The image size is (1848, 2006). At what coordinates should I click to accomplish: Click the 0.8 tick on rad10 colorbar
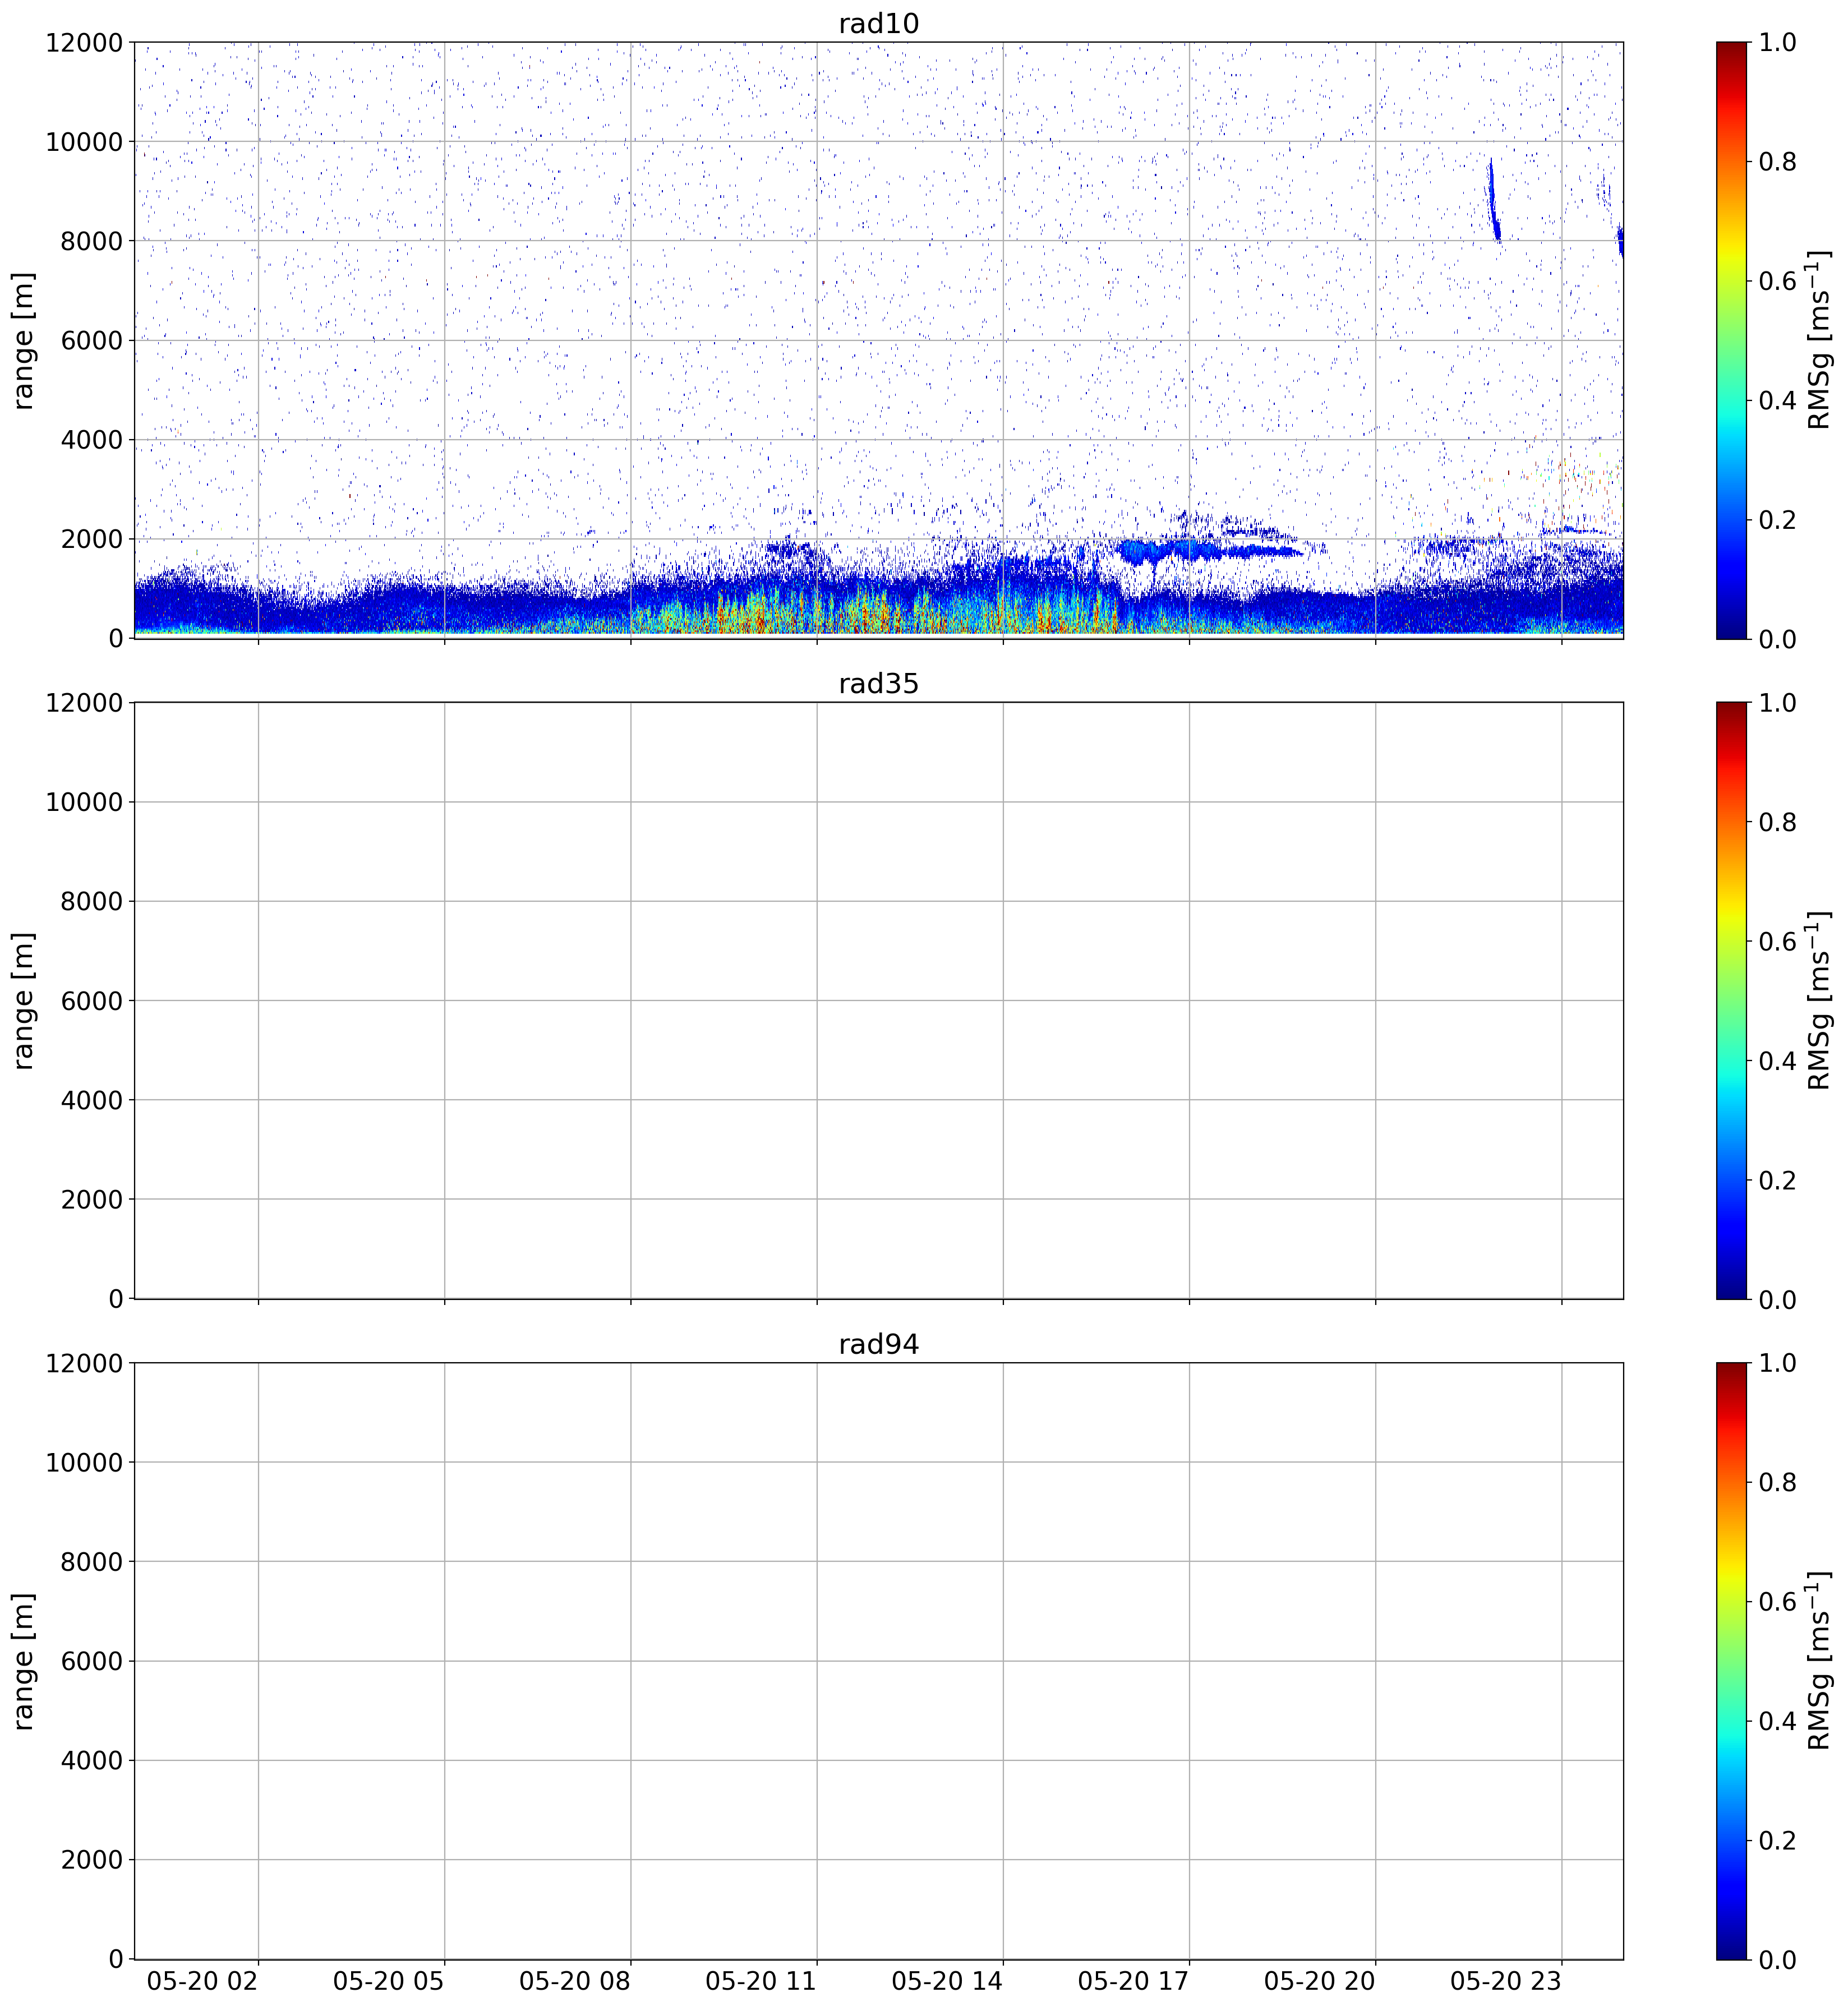pyautogui.click(x=1777, y=162)
